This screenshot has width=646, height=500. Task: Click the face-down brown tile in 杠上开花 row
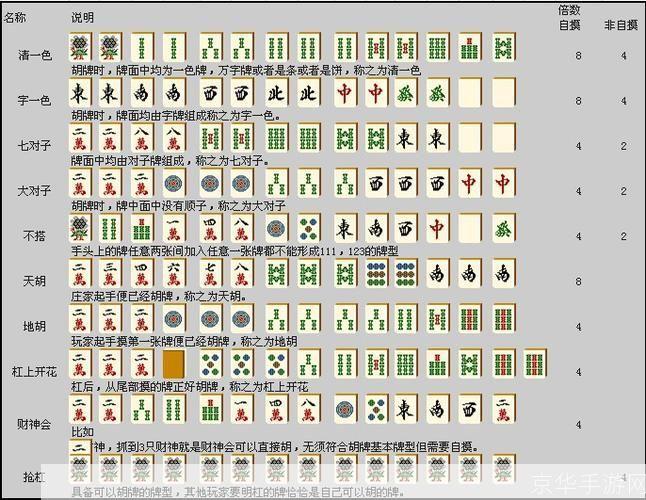(x=174, y=364)
